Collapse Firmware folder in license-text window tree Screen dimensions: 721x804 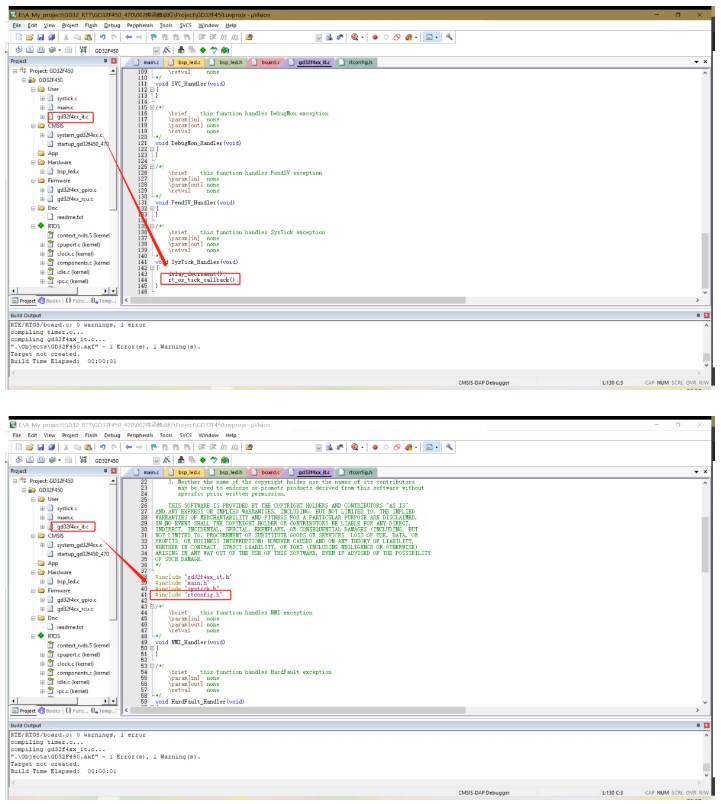coord(33,591)
